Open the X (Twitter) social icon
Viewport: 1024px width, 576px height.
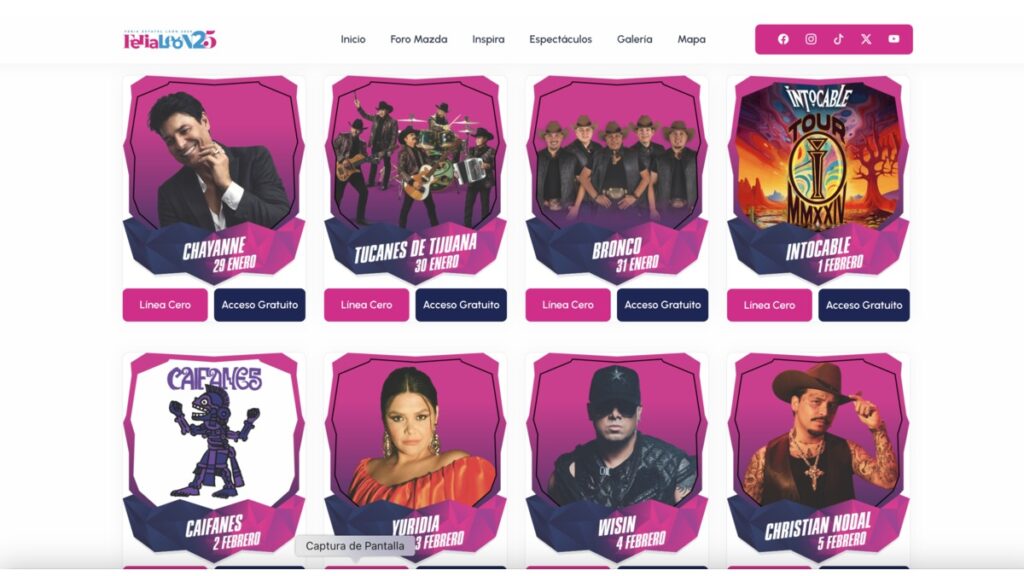tap(866, 39)
